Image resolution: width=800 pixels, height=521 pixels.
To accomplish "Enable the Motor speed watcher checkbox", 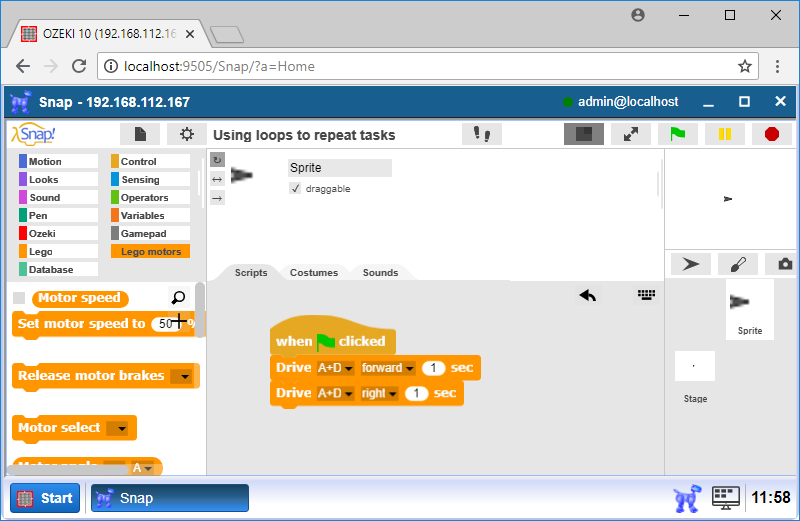I will (19, 298).
